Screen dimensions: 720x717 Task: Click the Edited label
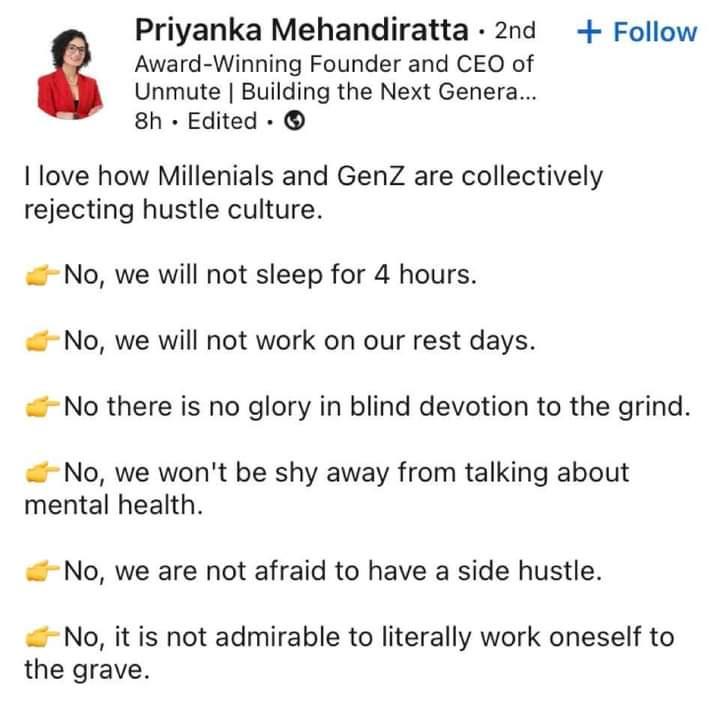click(222, 122)
